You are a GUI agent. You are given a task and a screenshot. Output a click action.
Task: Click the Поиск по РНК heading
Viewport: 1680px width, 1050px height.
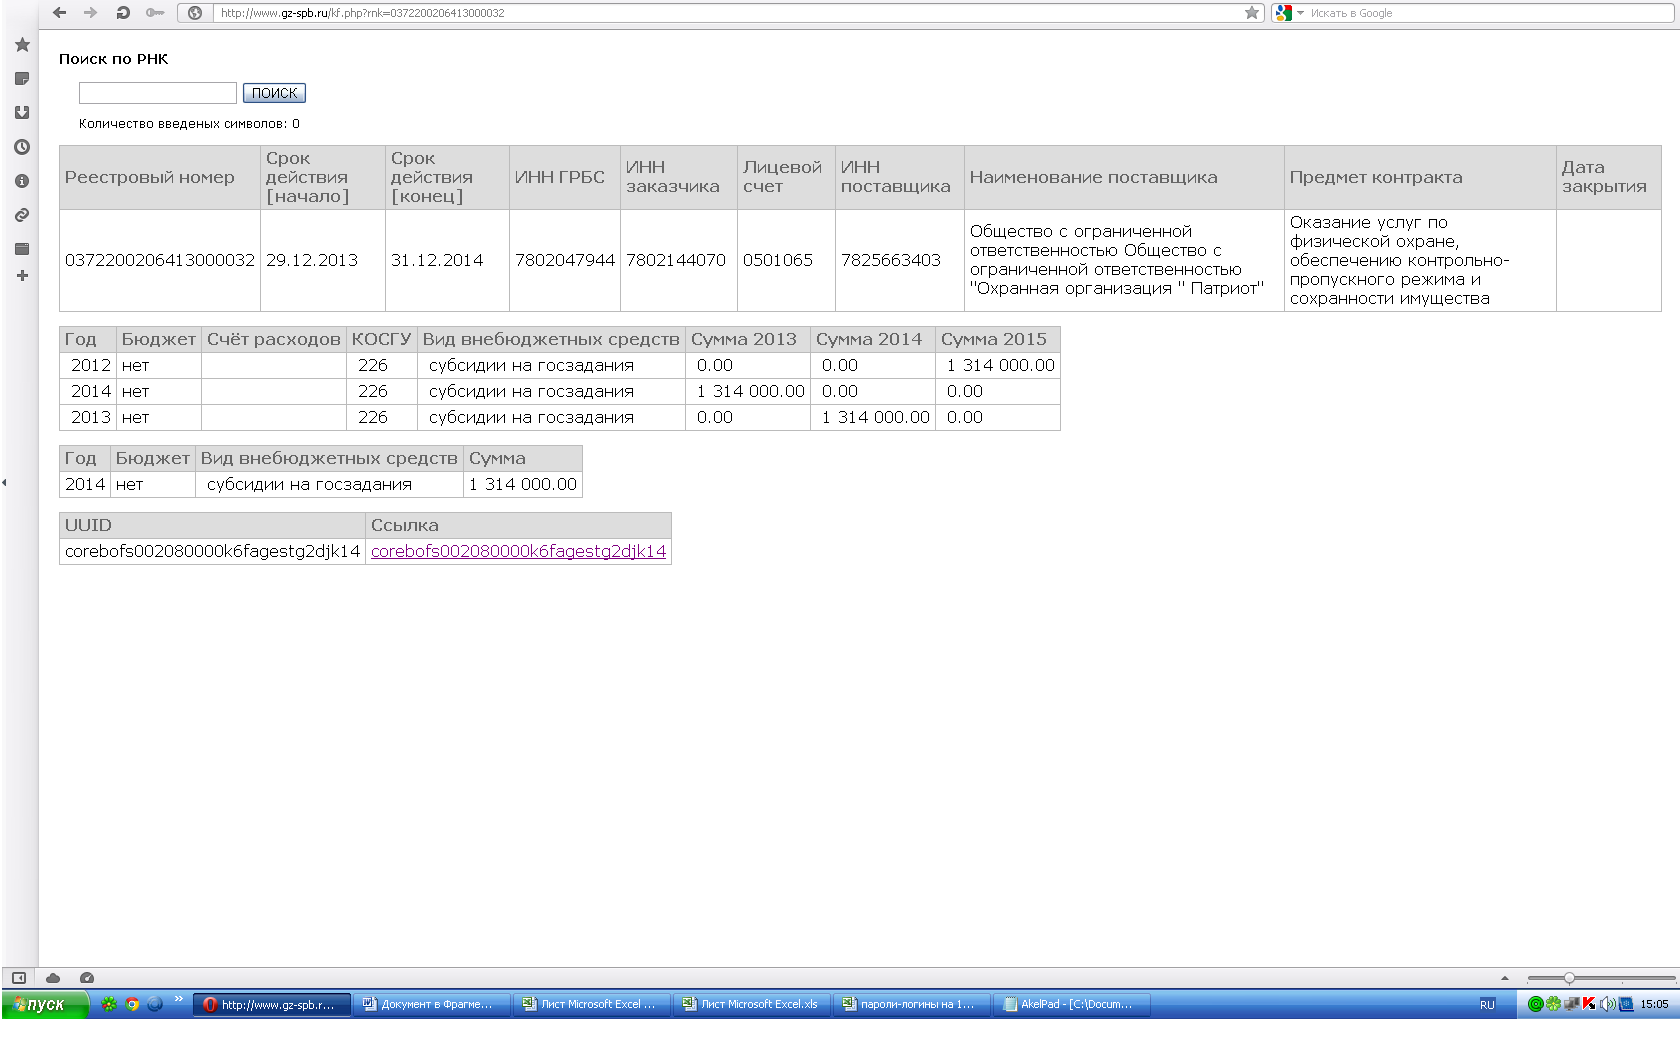(113, 59)
